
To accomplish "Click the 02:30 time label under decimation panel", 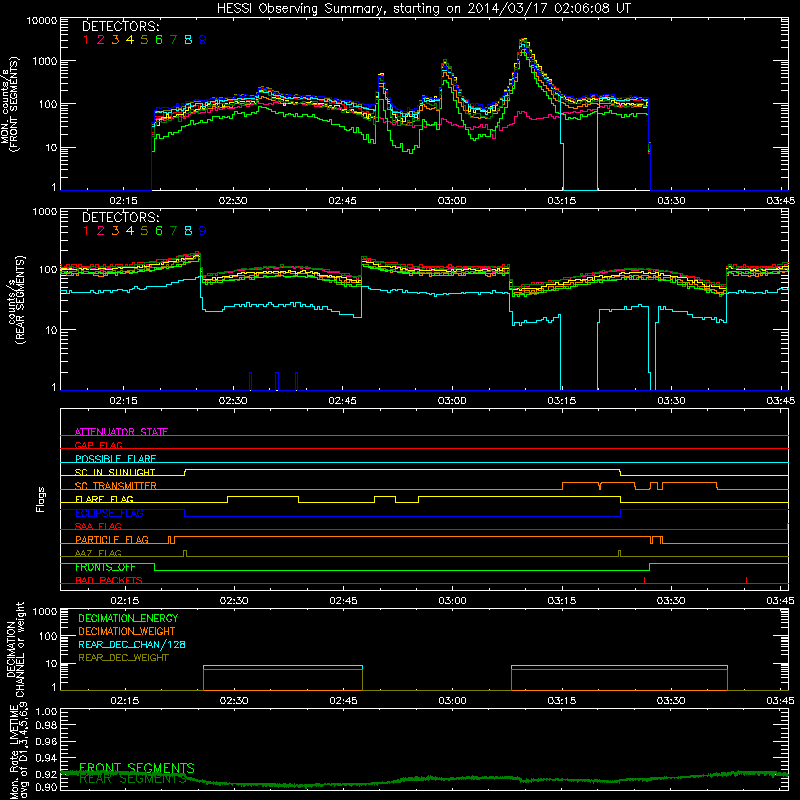I will click(x=234, y=701).
